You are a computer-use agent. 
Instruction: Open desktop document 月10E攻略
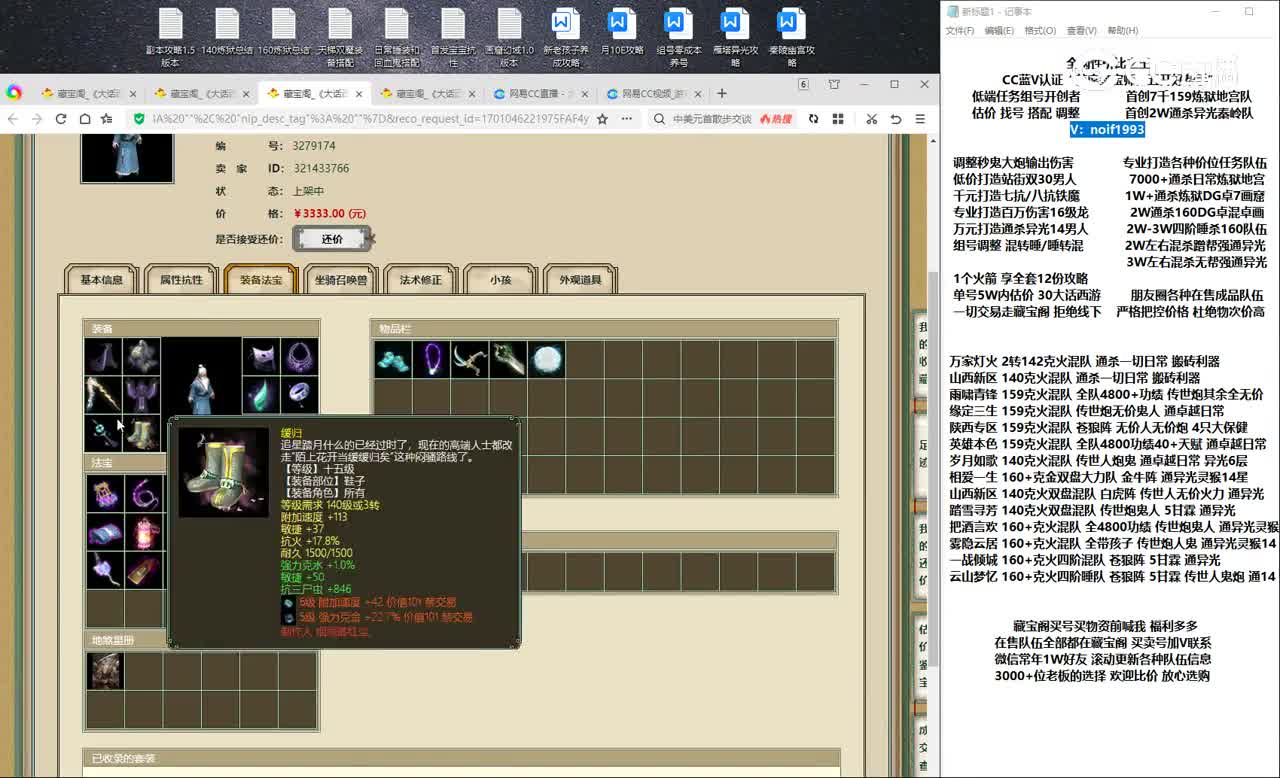click(622, 33)
